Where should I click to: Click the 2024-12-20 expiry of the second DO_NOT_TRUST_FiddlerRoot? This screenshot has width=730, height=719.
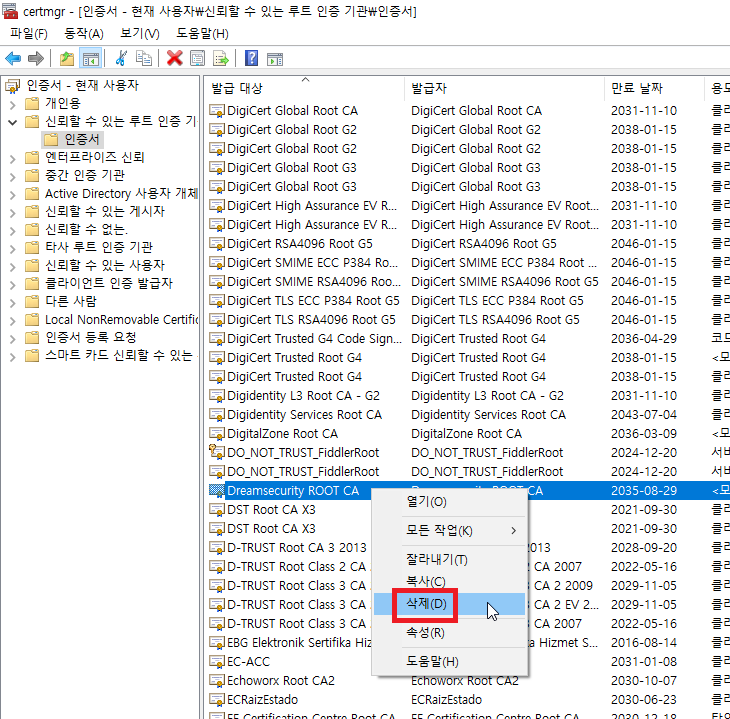tap(644, 472)
